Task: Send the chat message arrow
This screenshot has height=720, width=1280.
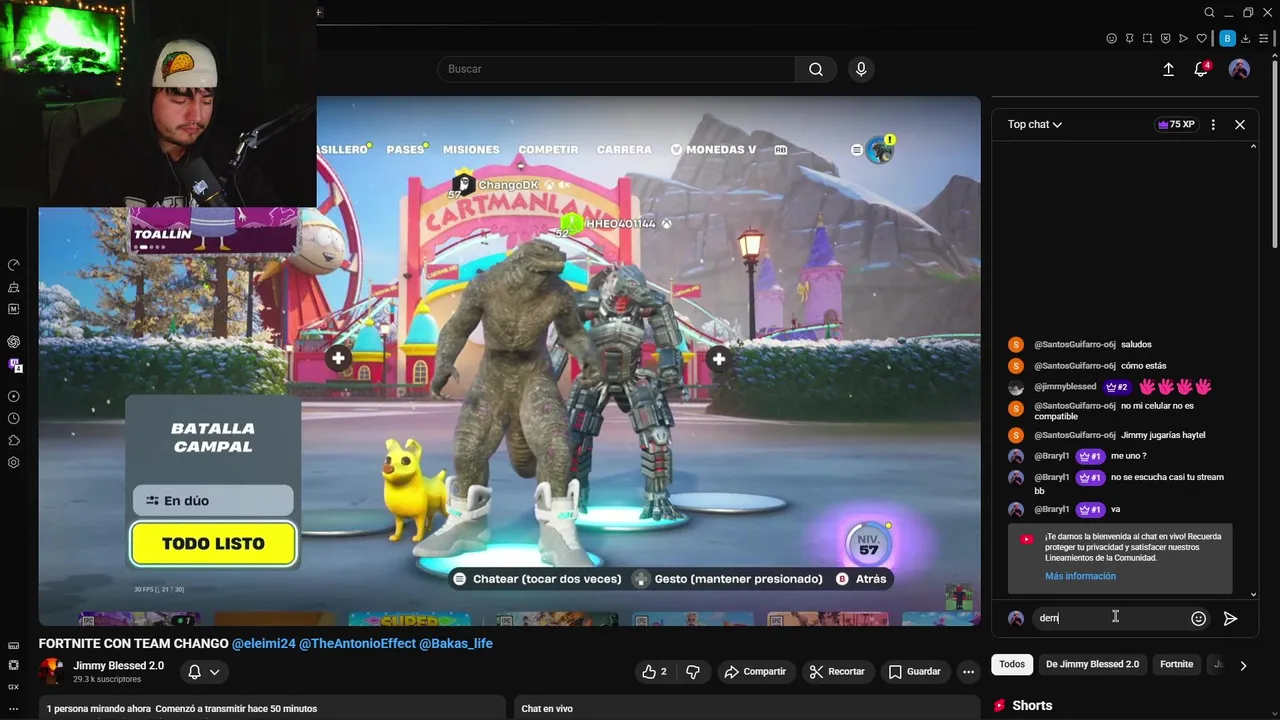Action: (x=1230, y=619)
